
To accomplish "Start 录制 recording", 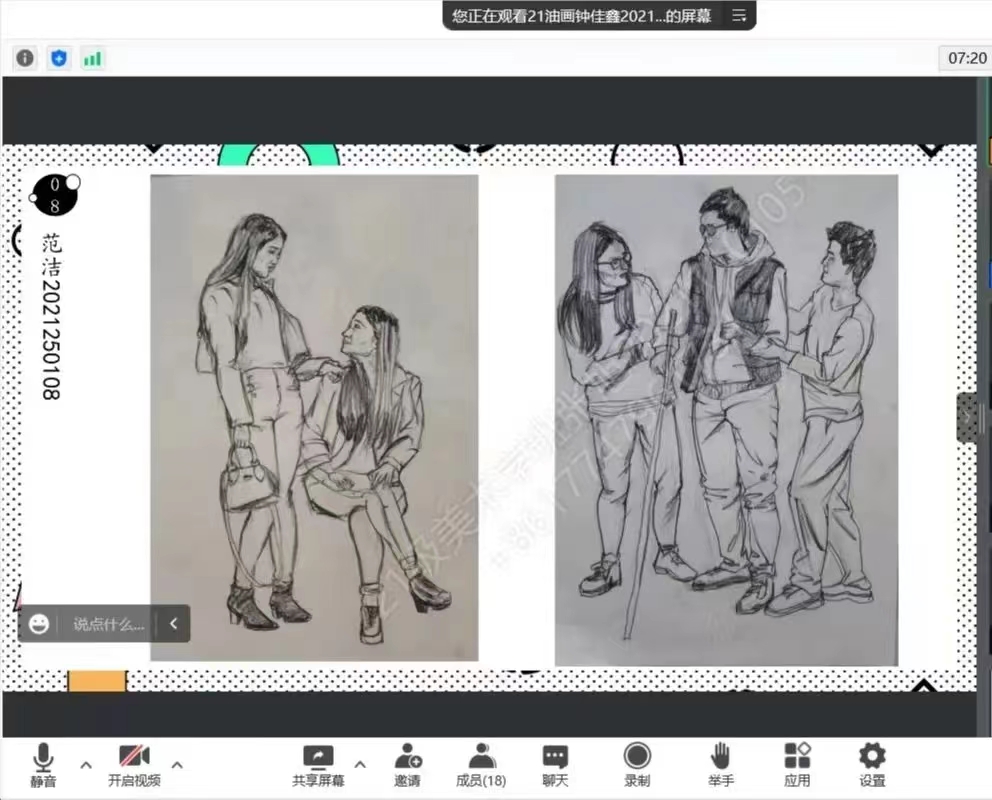I will pos(637,764).
